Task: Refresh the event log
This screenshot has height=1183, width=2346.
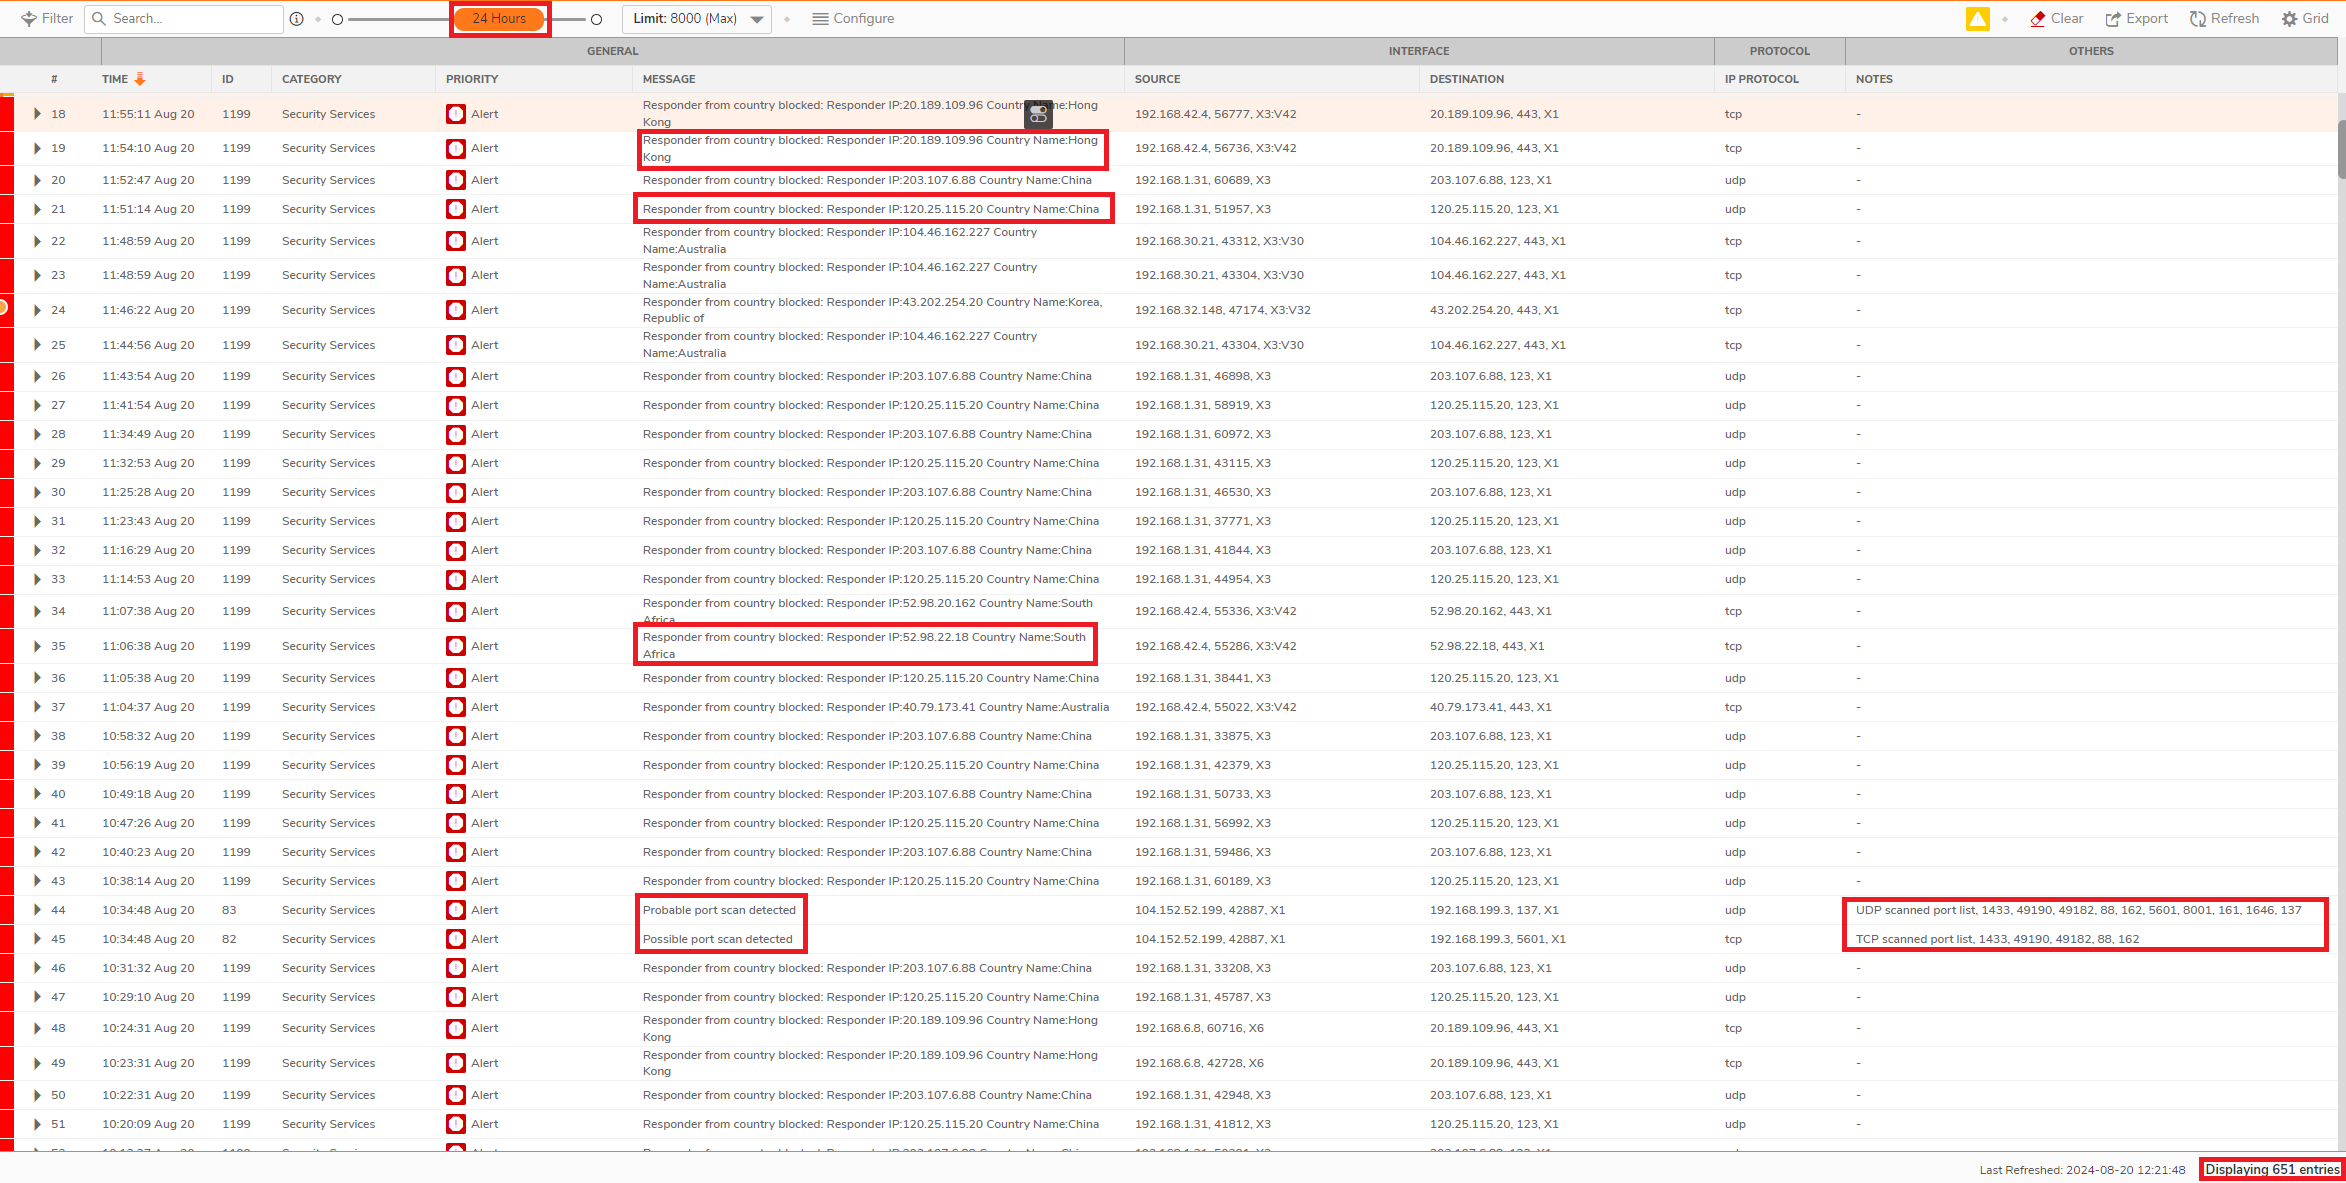Action: tap(2224, 19)
